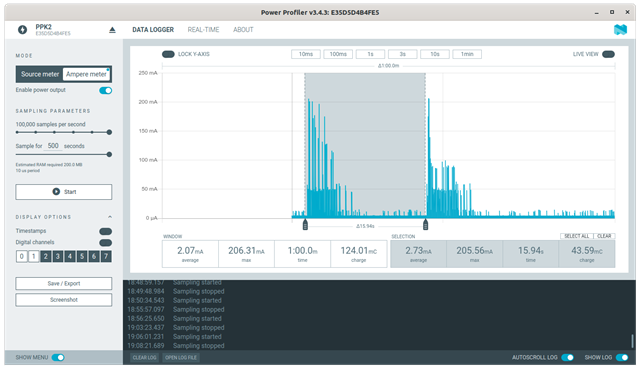Set the window to 10ms
This screenshot has height=369, width=640.
point(306,54)
